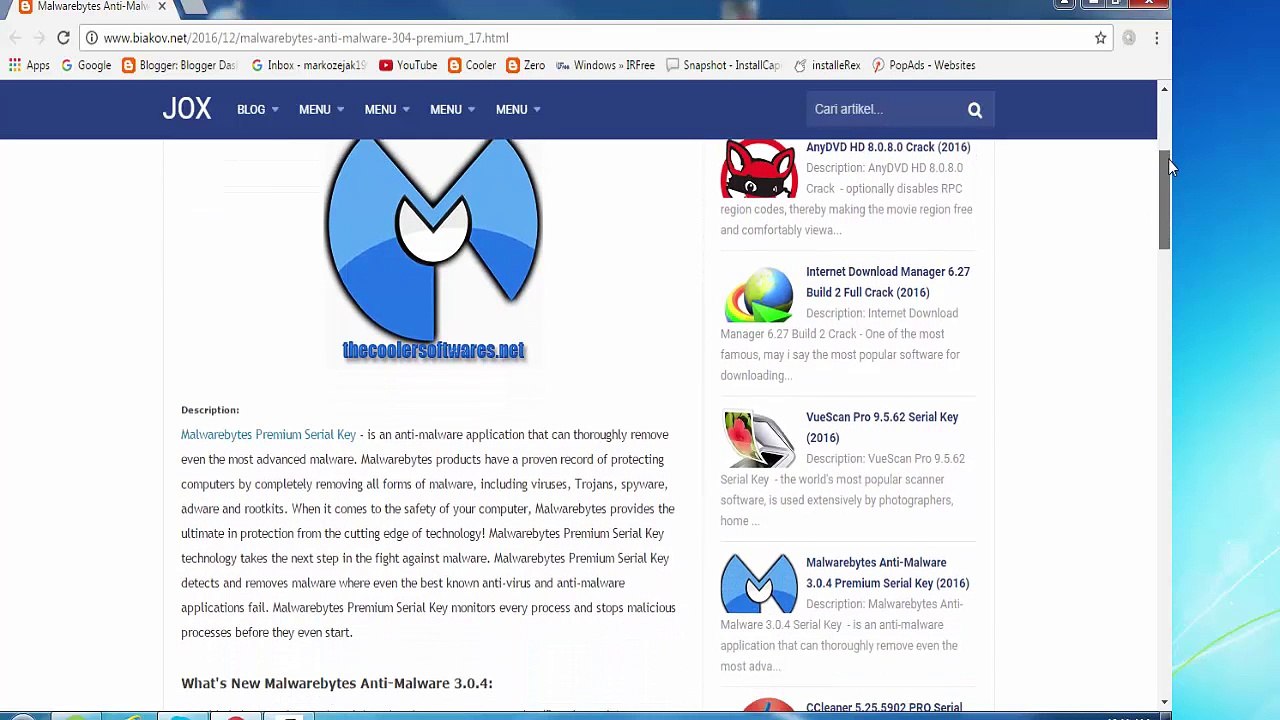Open the Windows » IRFree bookmark
The image size is (1280, 720).
[x=606, y=65]
